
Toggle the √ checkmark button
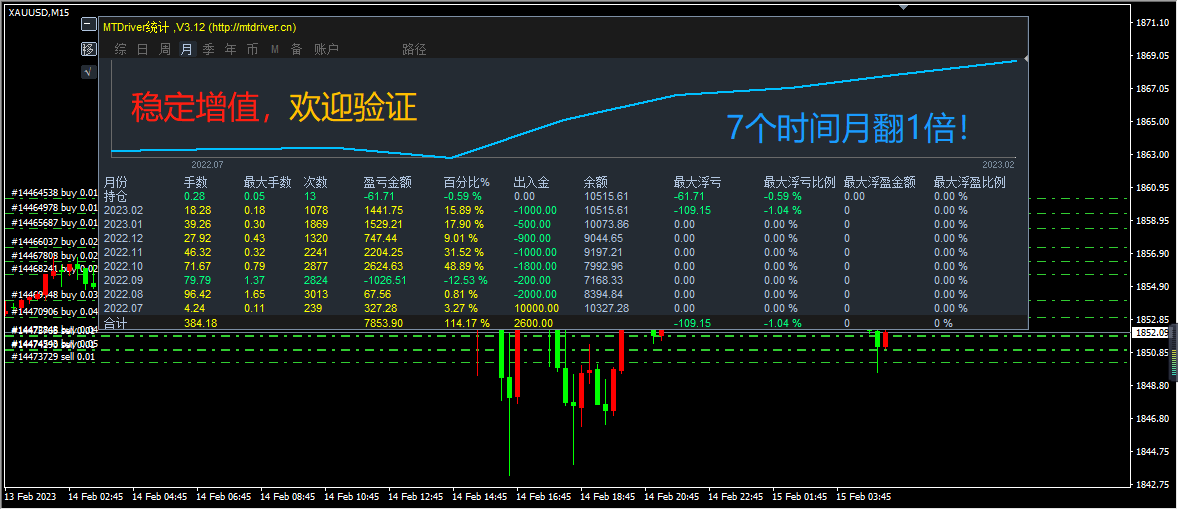pyautogui.click(x=88, y=72)
